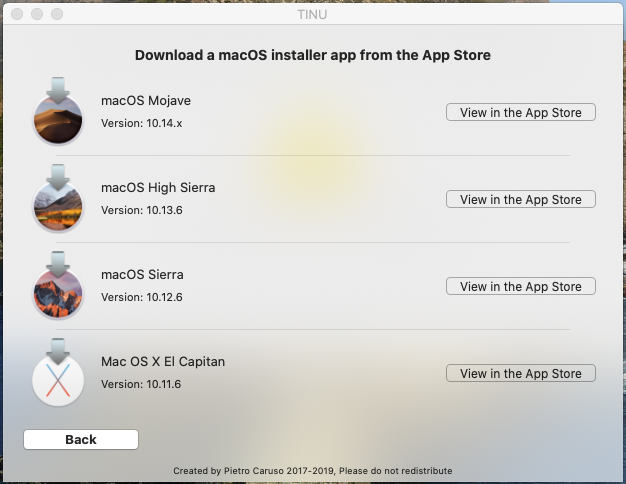Click the macOS Mojave installer icon
The height and width of the screenshot is (484, 626).
point(58,111)
